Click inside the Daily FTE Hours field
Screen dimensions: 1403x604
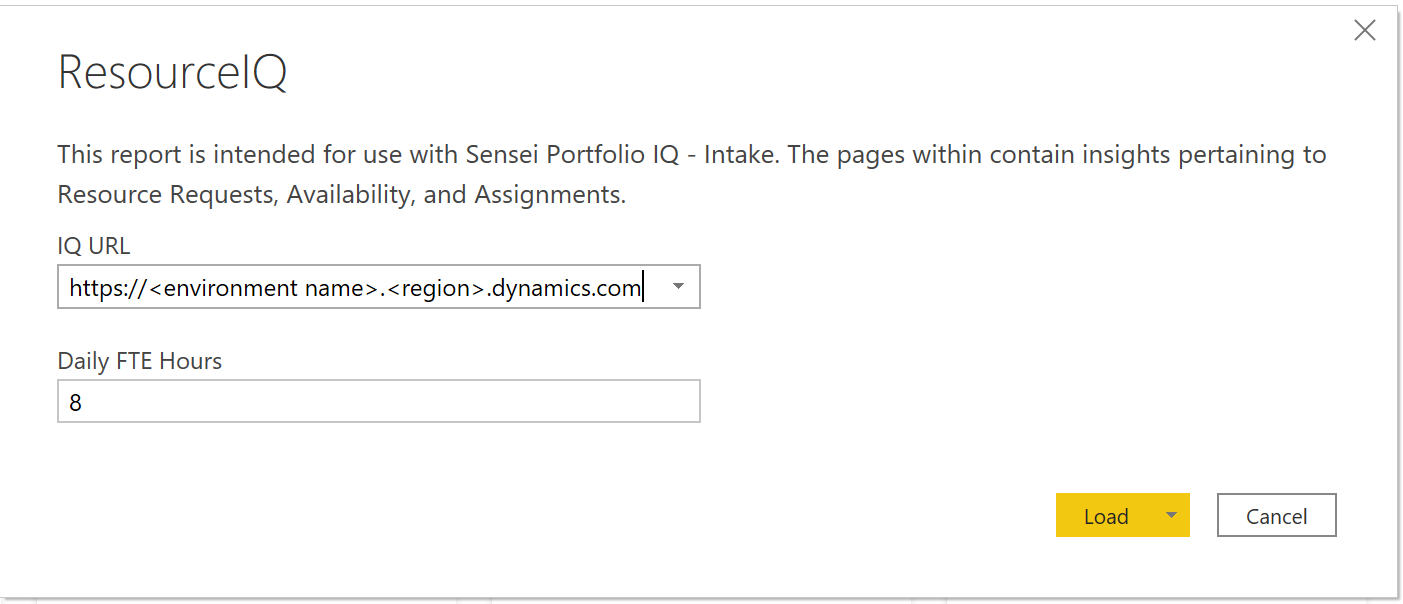coord(378,402)
